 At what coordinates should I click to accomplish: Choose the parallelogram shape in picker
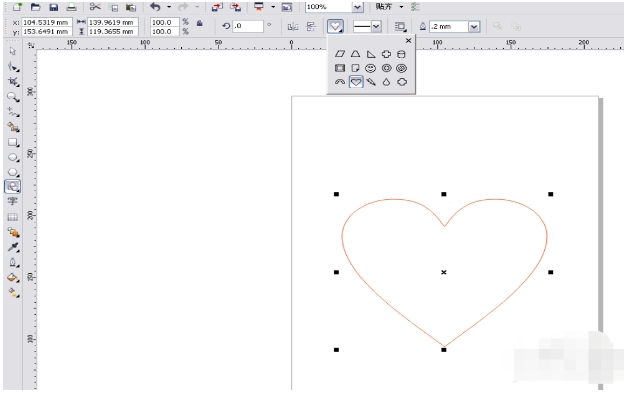(340, 54)
